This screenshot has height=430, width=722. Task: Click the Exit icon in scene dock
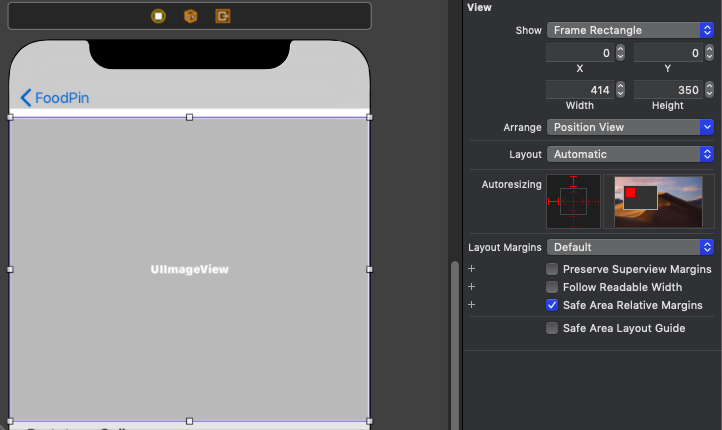tap(222, 16)
